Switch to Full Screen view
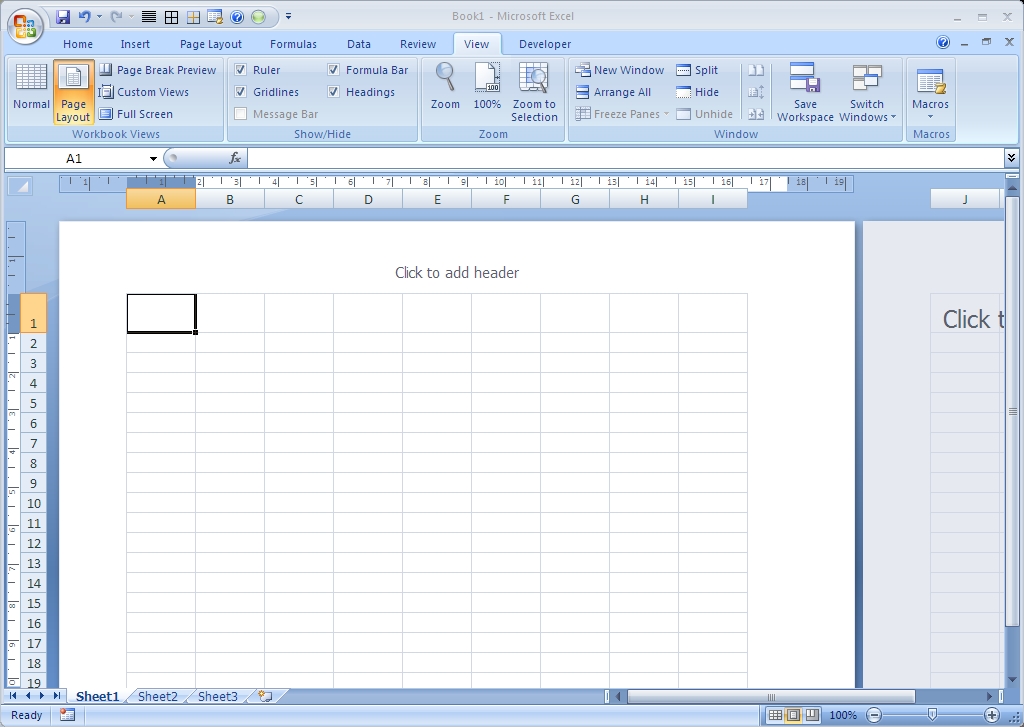The height and width of the screenshot is (727, 1024). click(136, 114)
